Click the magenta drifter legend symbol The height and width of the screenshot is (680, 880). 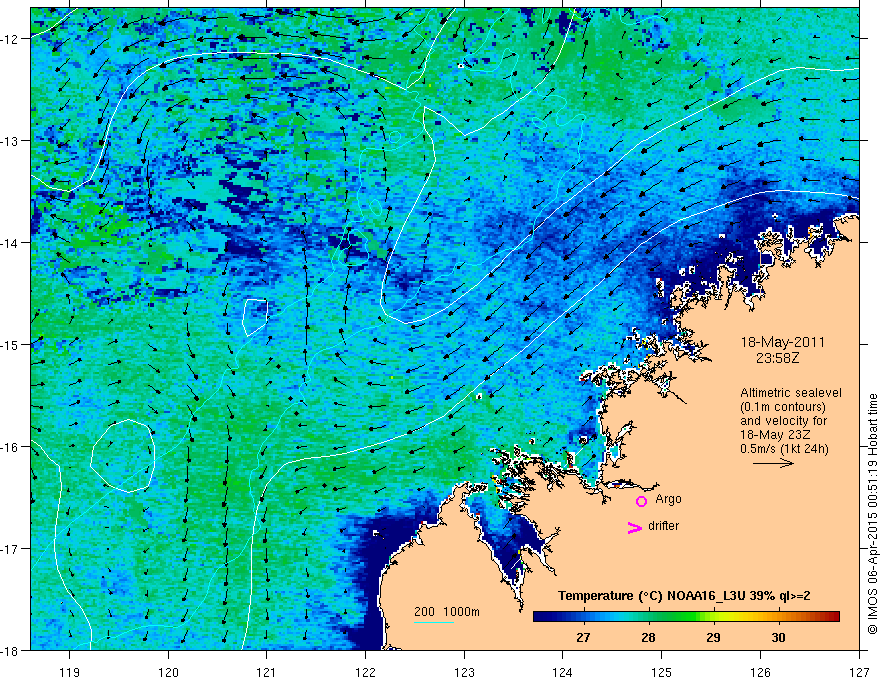634,527
